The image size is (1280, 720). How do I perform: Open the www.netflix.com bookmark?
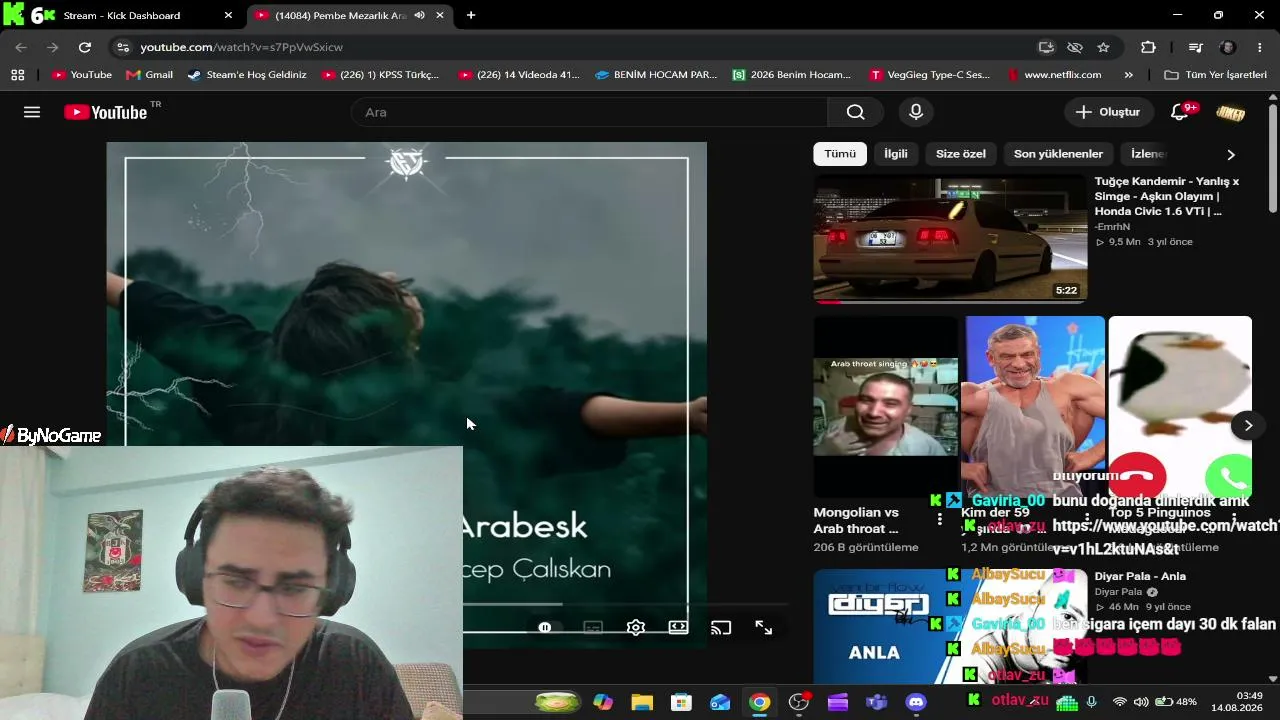pos(1054,75)
